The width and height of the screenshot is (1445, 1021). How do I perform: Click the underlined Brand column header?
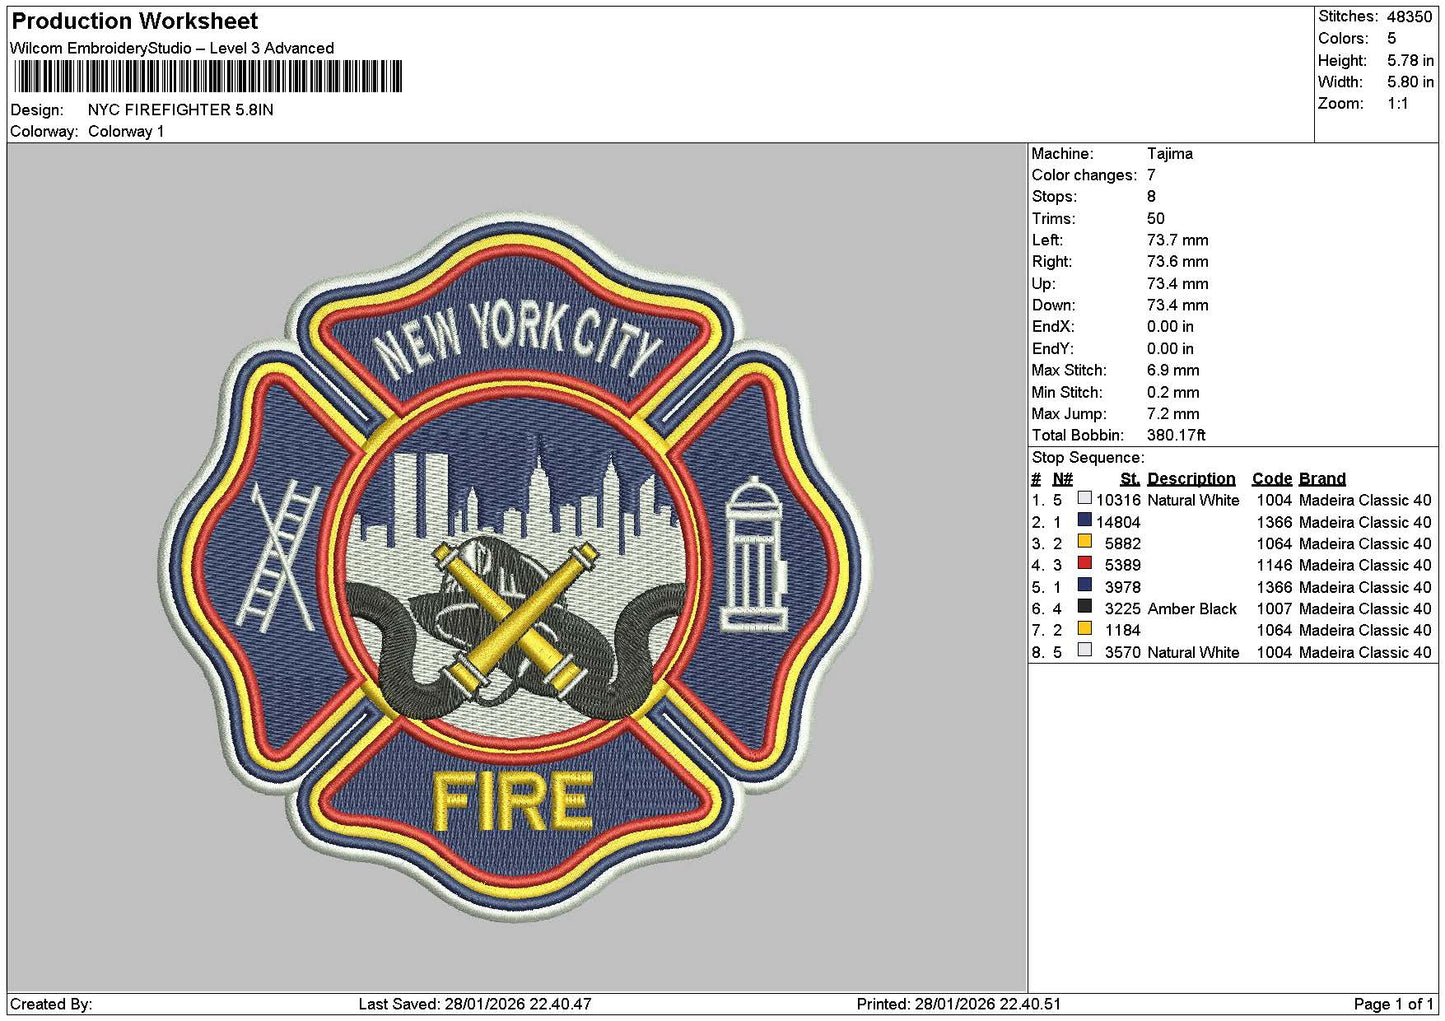point(1322,479)
